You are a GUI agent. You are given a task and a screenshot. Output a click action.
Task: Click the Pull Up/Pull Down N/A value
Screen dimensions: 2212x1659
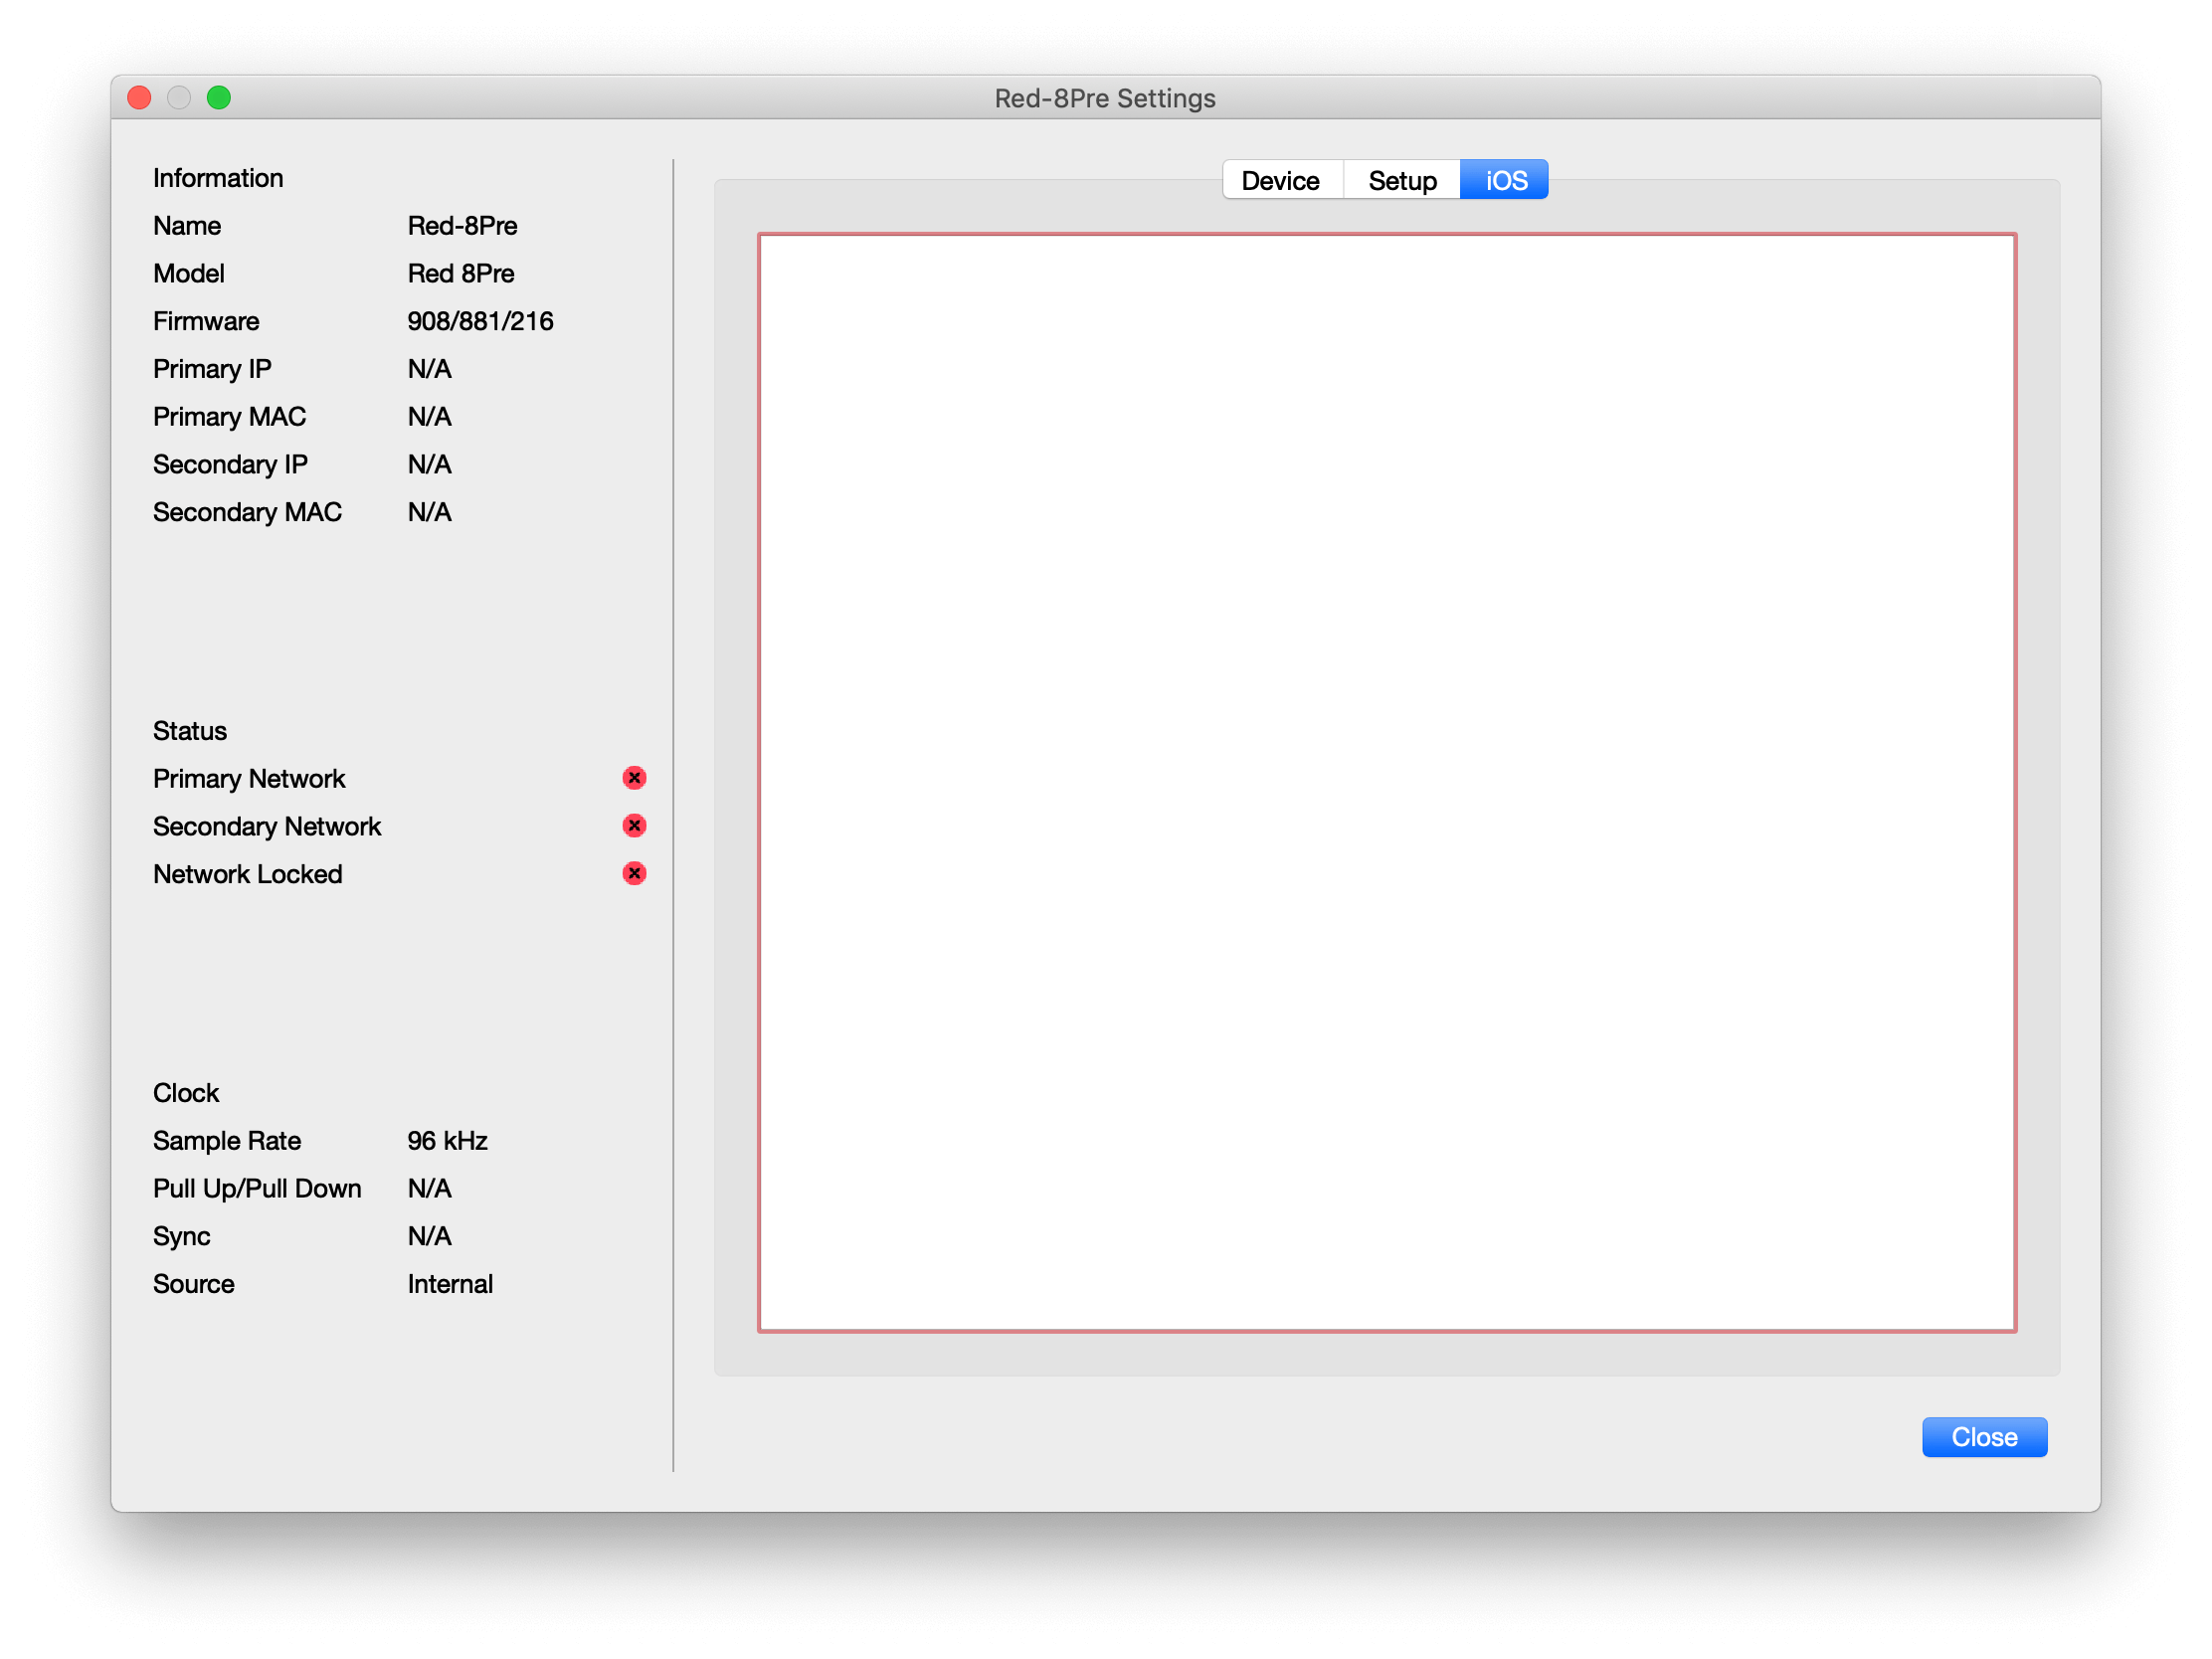coord(429,1189)
